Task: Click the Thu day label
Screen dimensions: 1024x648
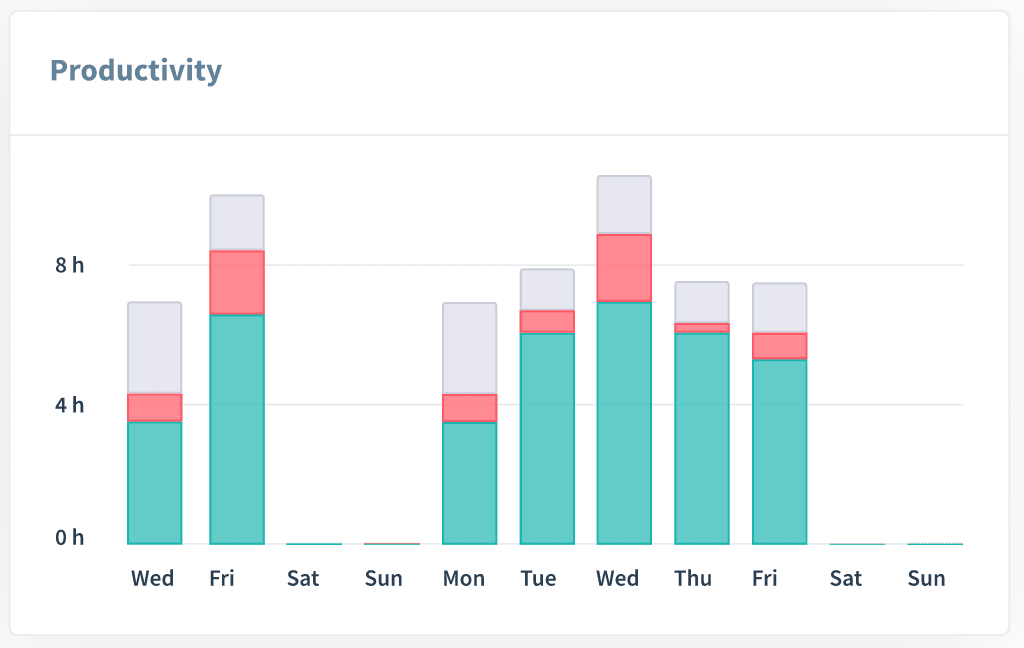Action: pos(693,578)
